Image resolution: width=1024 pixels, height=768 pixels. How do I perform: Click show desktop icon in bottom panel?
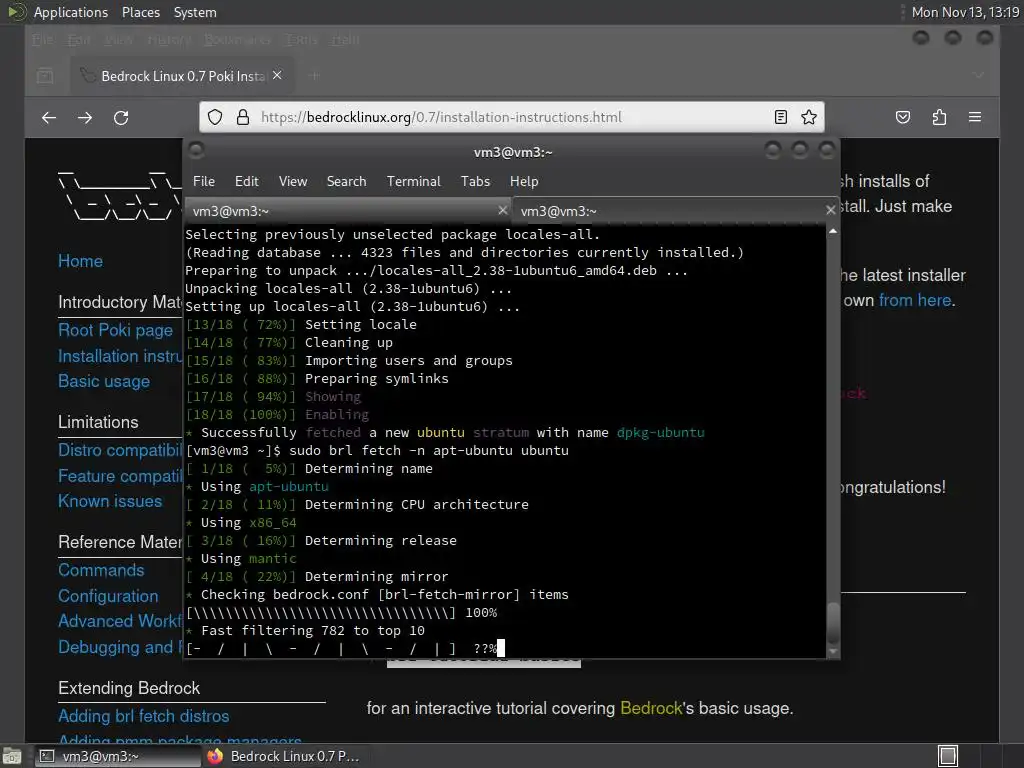12,756
